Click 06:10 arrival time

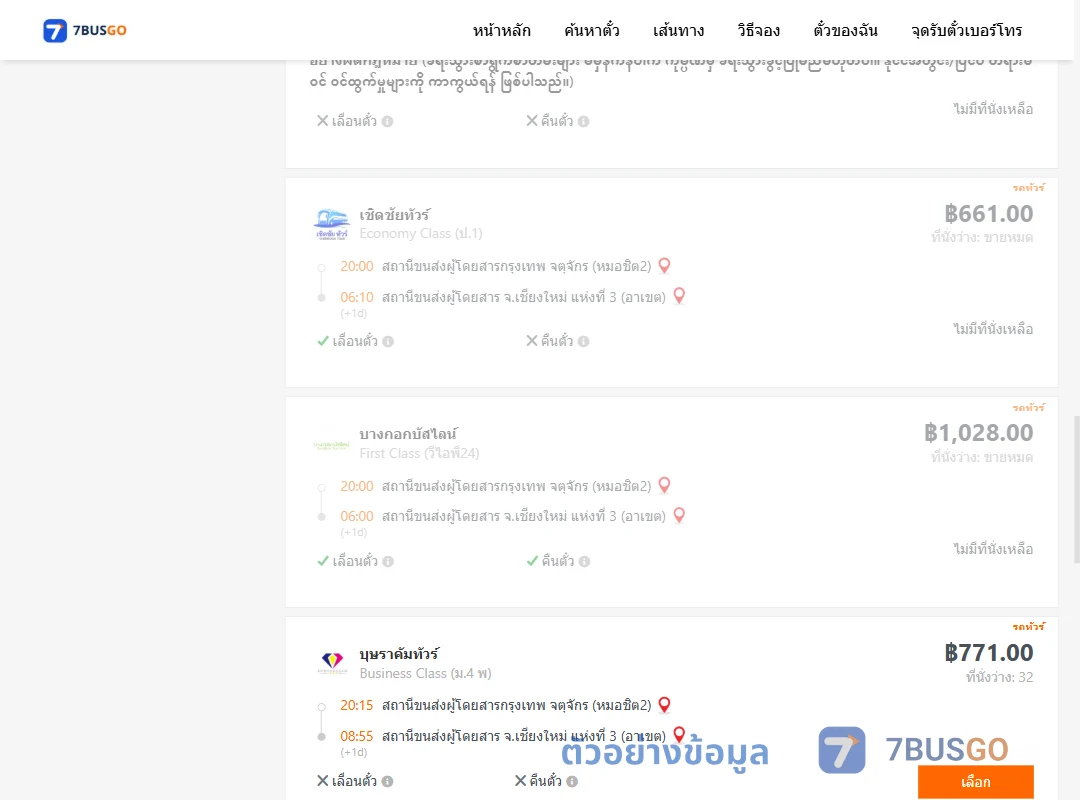click(x=357, y=297)
